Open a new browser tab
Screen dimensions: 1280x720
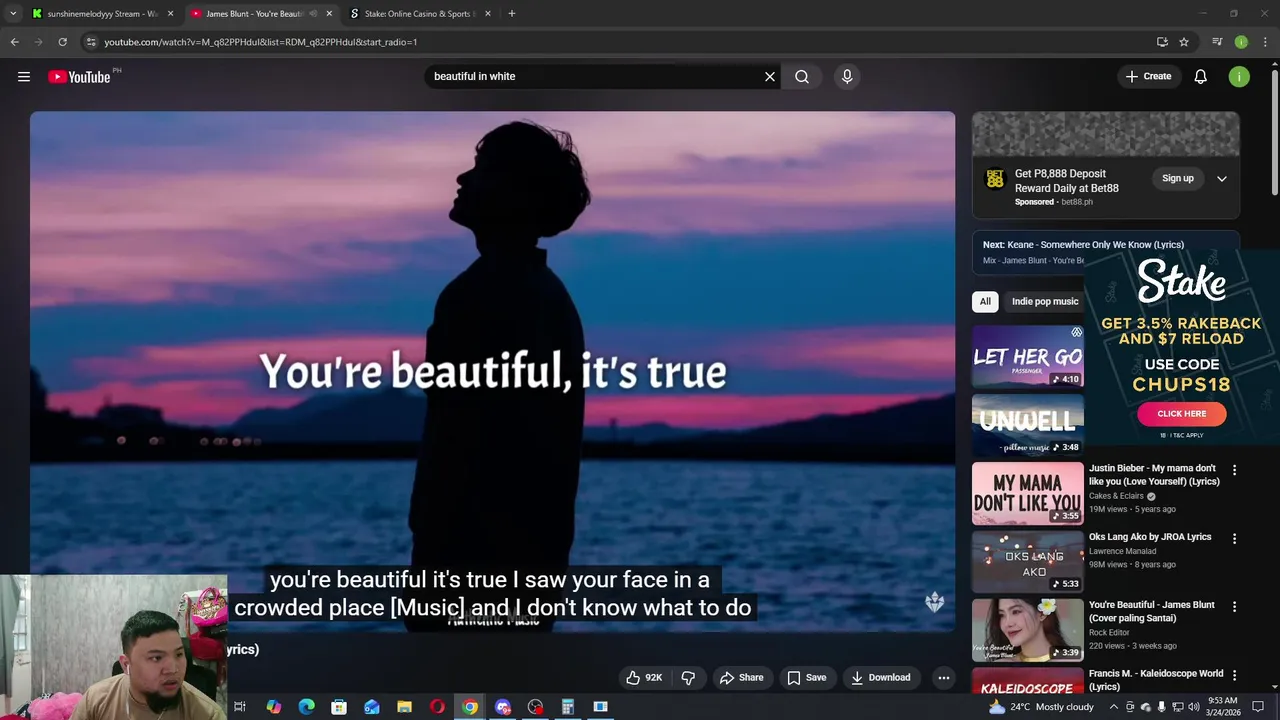point(512,14)
